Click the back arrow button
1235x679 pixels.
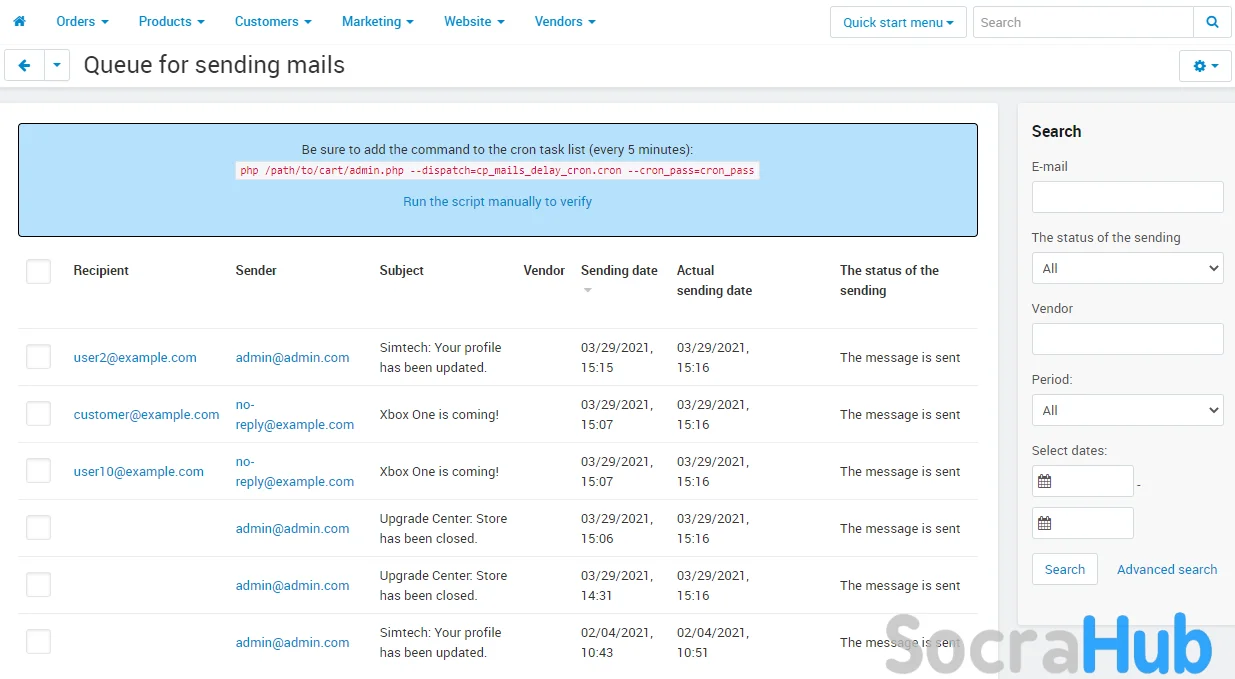pos(24,66)
